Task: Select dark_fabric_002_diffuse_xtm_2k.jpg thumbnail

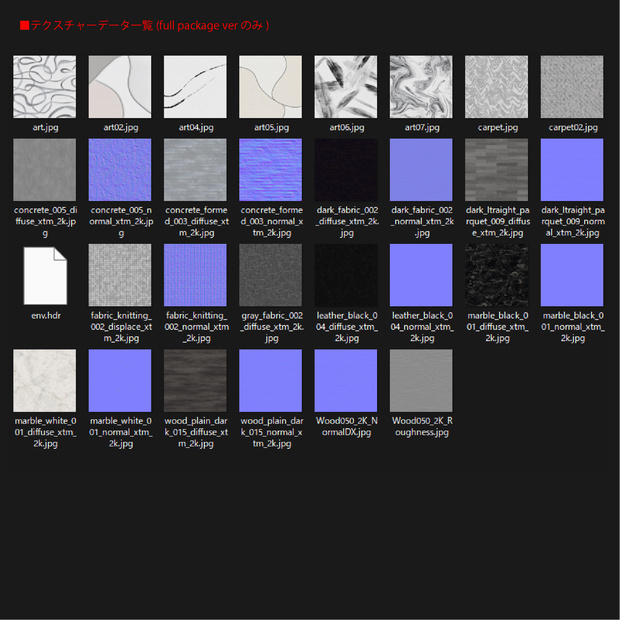Action: pos(346,170)
